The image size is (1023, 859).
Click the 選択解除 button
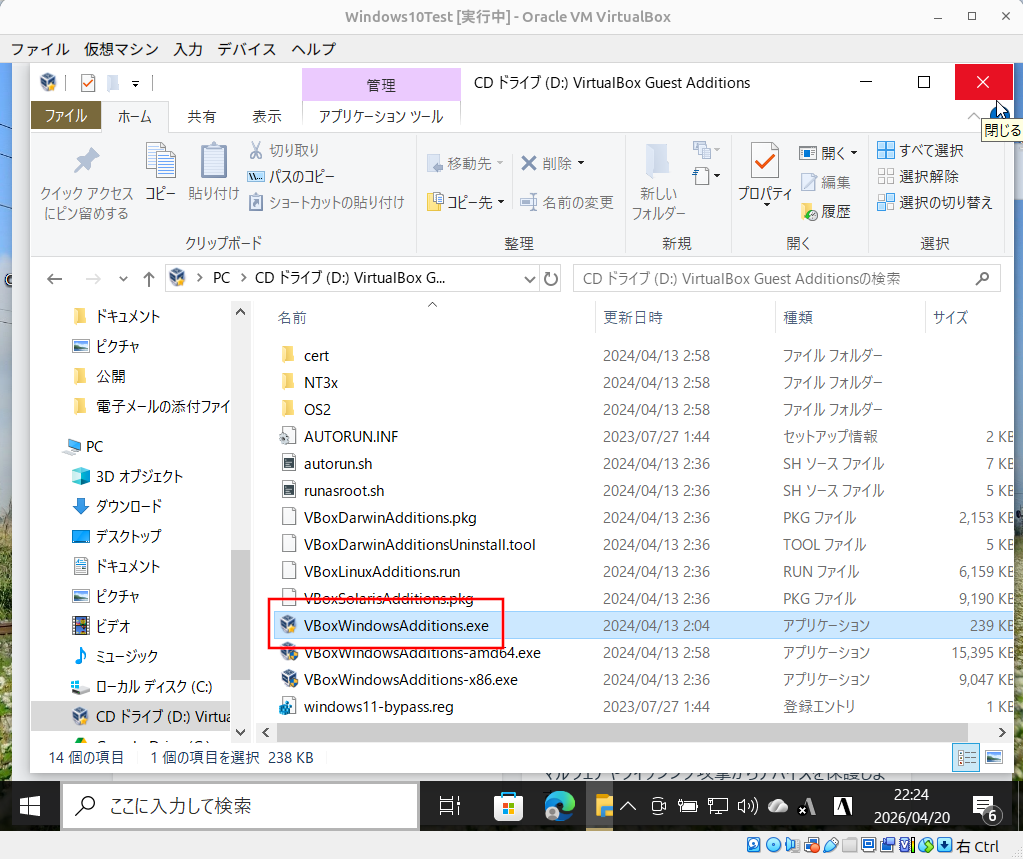point(918,176)
